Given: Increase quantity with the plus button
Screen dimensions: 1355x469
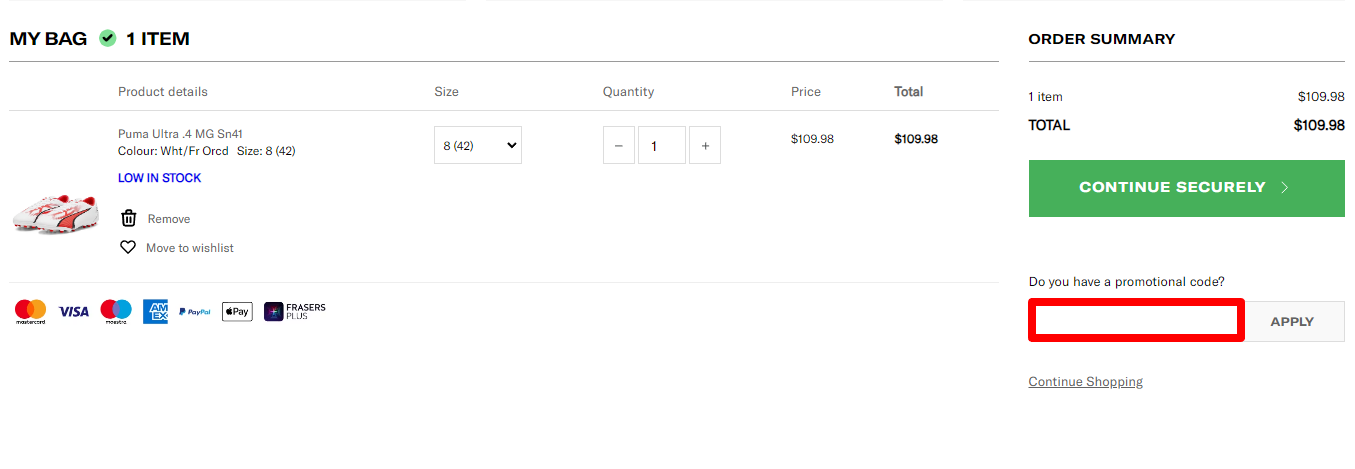Looking at the screenshot, I should [705, 146].
